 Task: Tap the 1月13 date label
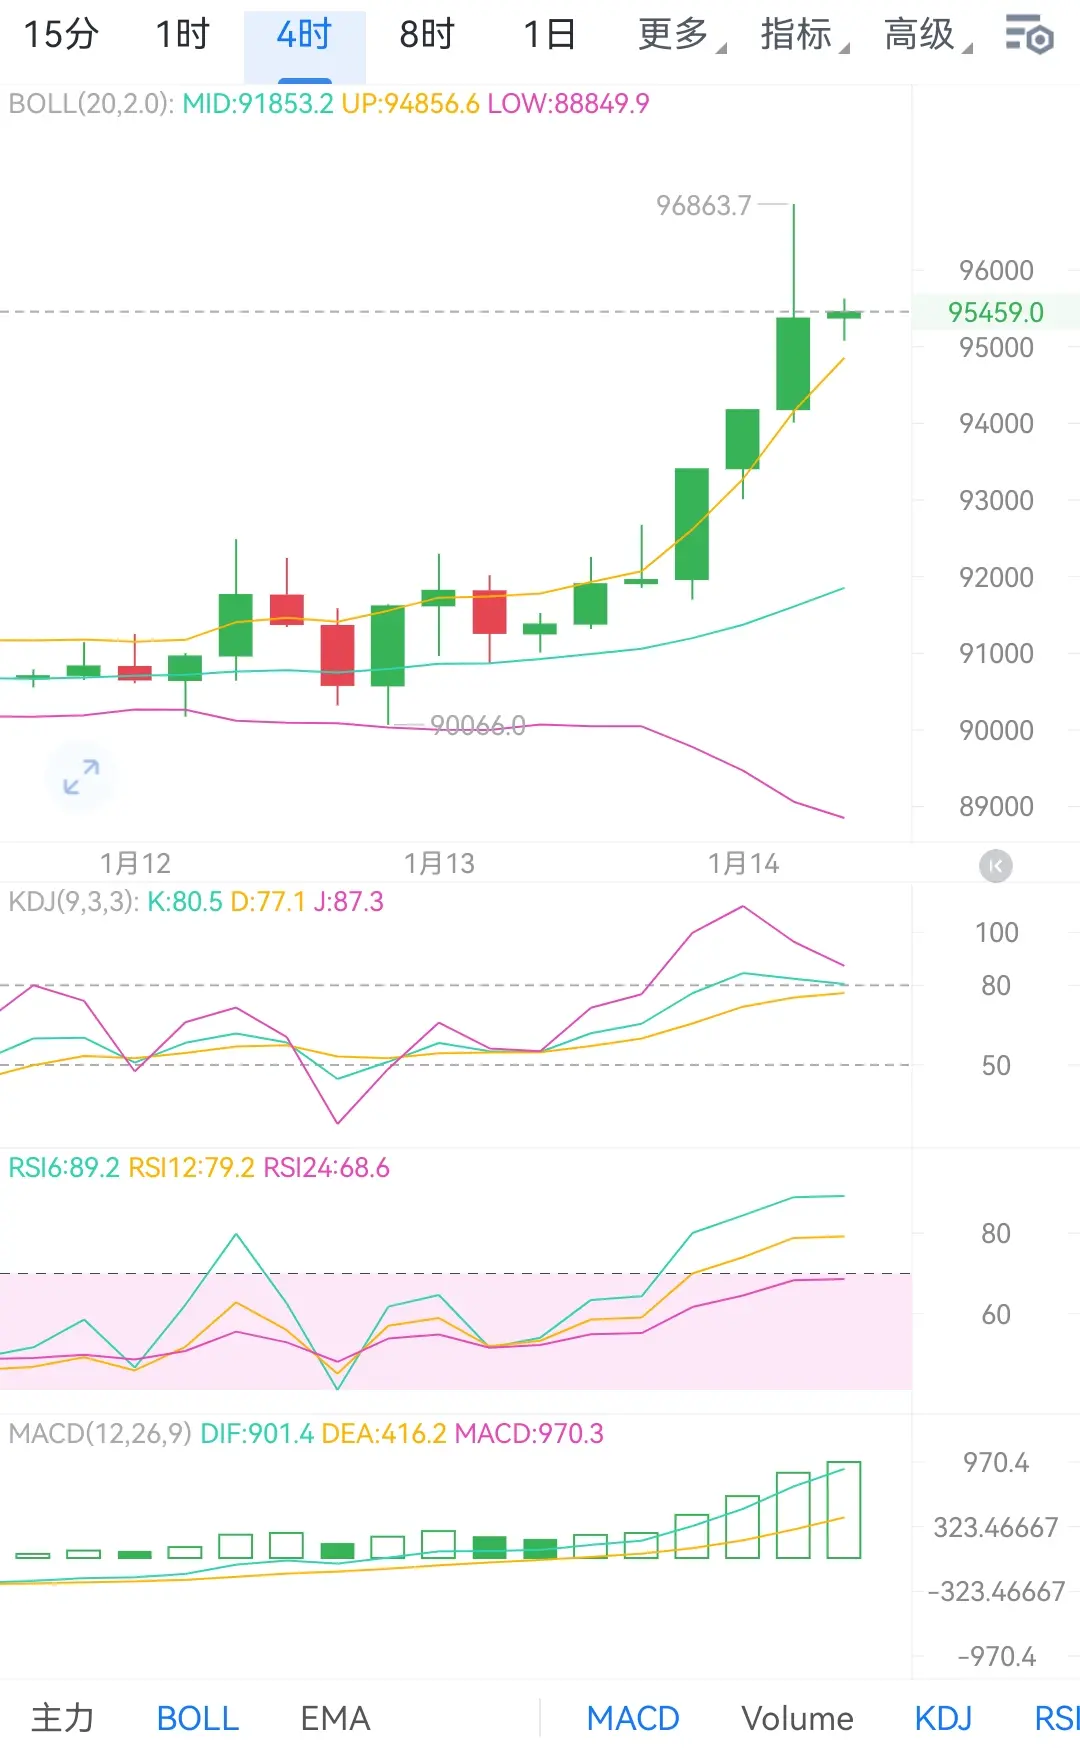pyautogui.click(x=439, y=863)
